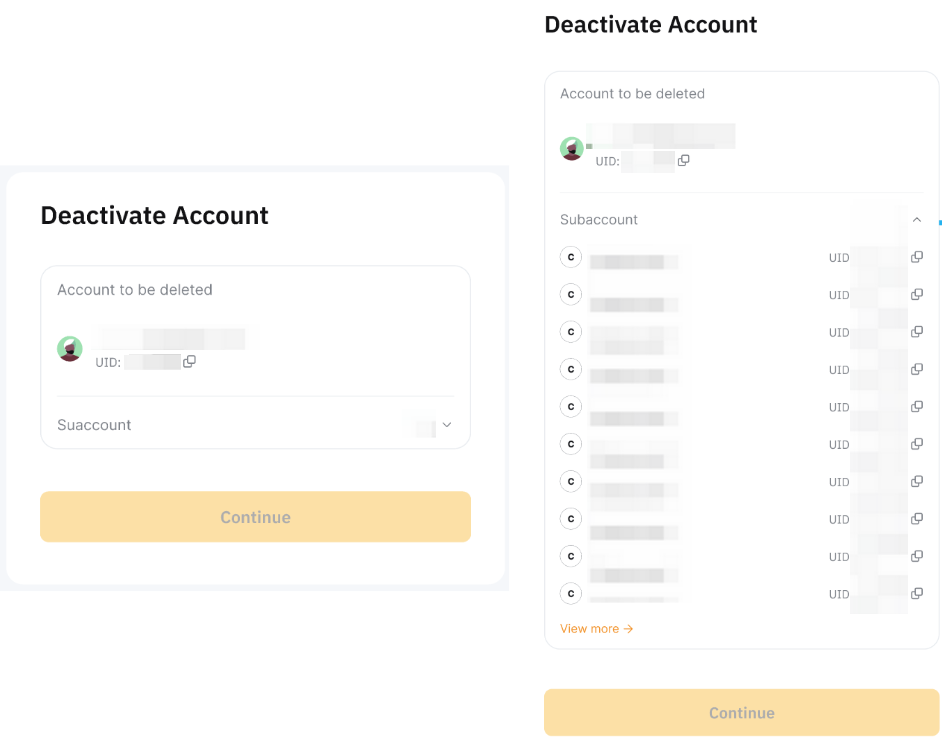Screen dimensions: 944x745
Task: Copy UID of the fifth subaccount row
Action: [x=917, y=407]
